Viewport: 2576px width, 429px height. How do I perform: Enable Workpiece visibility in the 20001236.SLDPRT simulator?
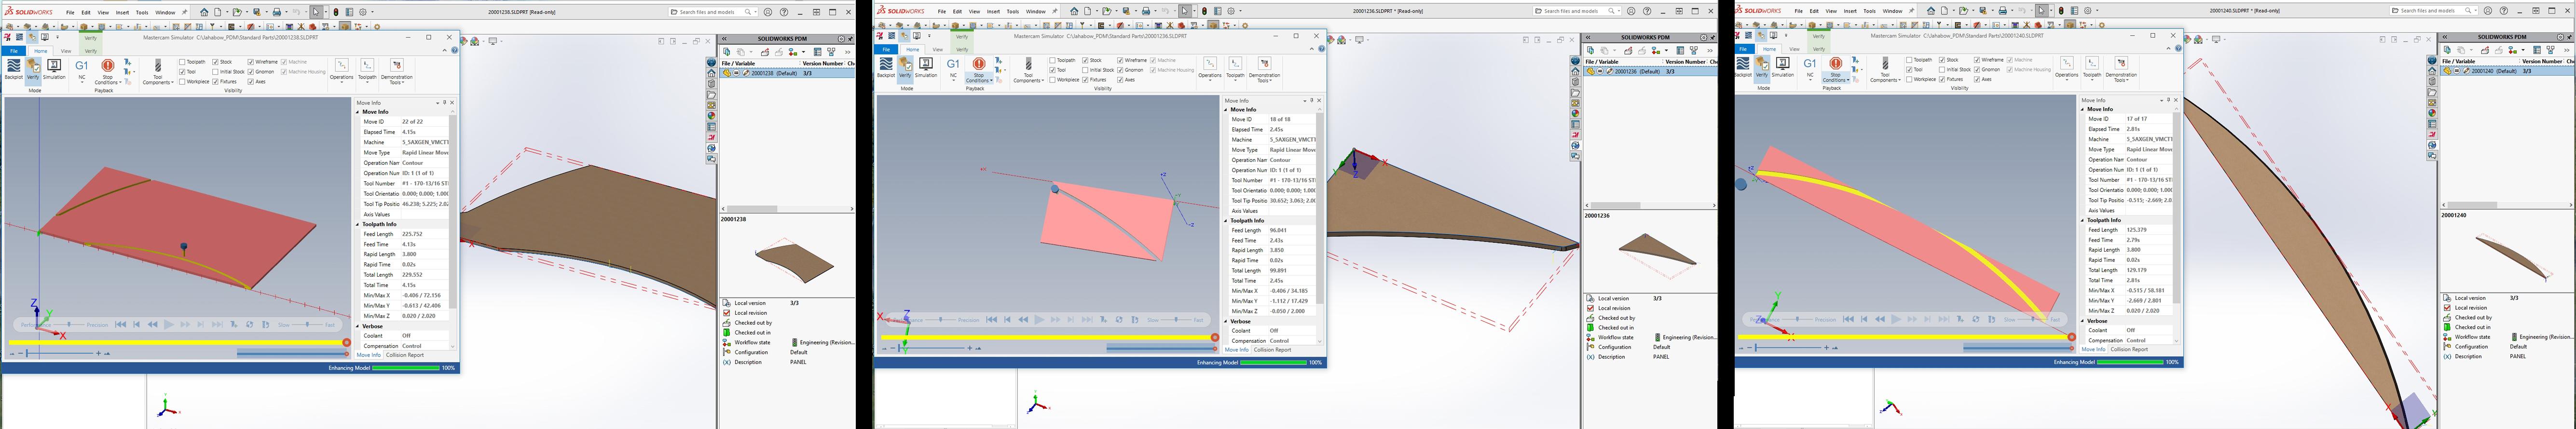1052,80
